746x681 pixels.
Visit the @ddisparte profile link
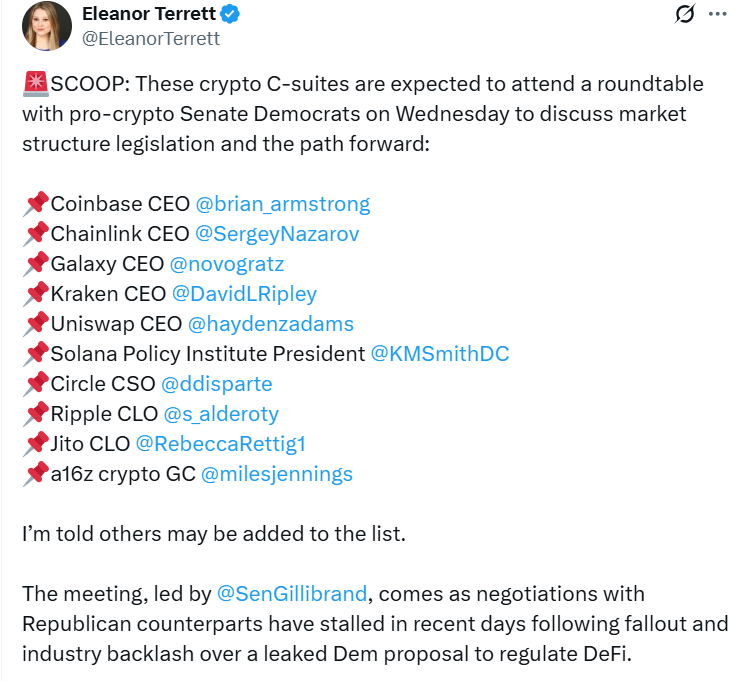(x=216, y=384)
